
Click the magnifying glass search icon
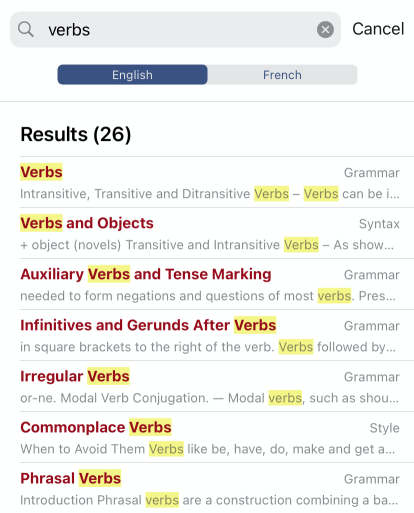(x=26, y=30)
